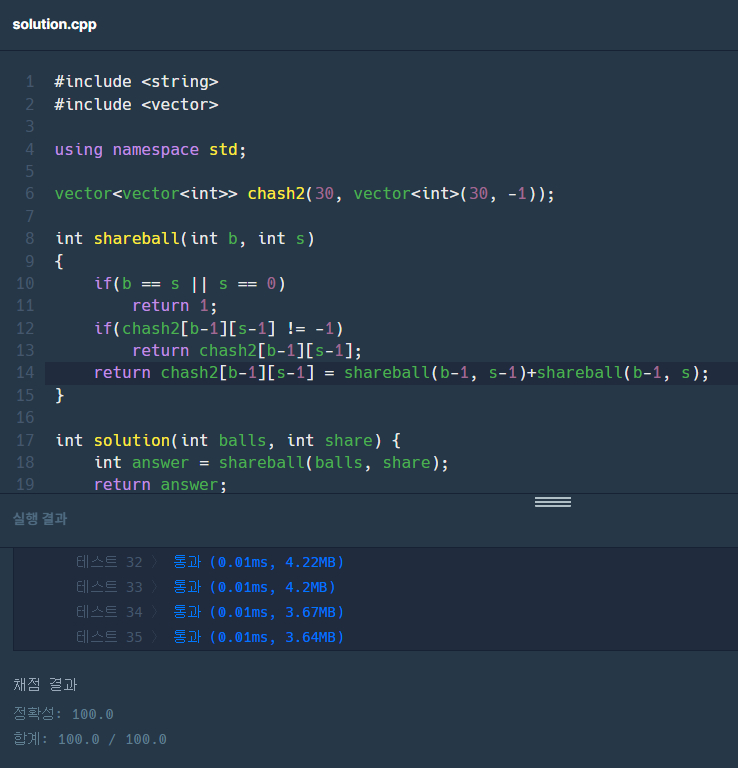
Task: Click '#include <vector>' on line 2
Action: coord(136,104)
